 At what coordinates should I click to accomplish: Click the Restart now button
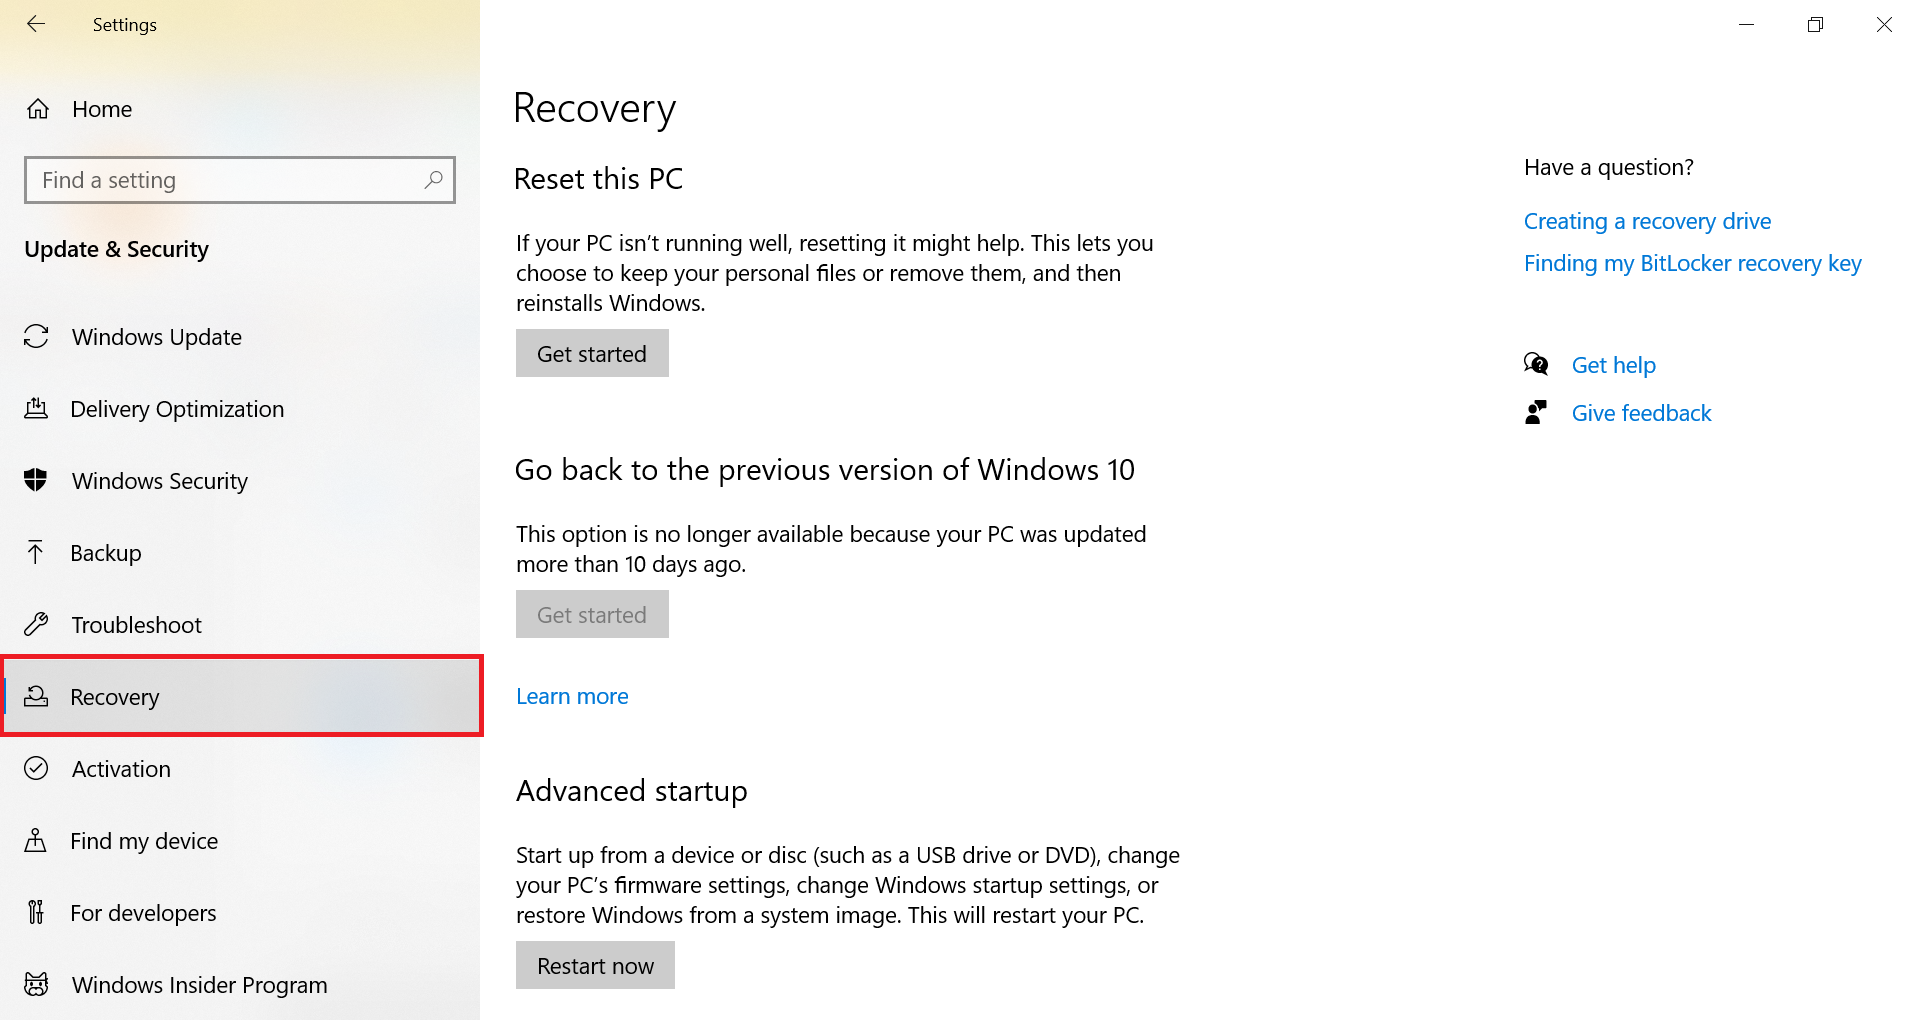(595, 965)
